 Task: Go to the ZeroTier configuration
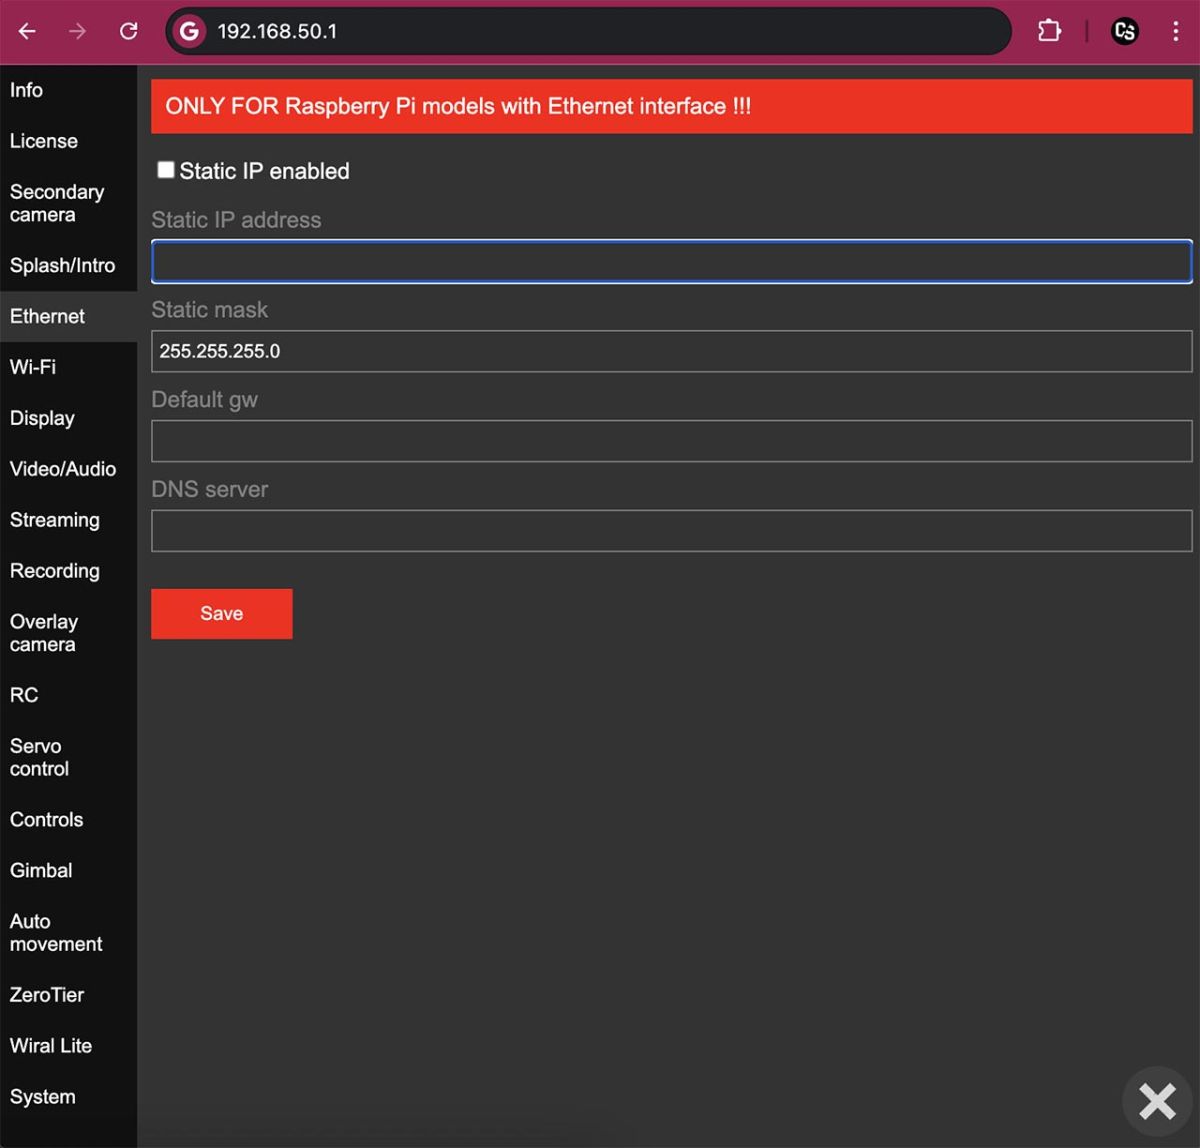pyautogui.click(x=47, y=994)
